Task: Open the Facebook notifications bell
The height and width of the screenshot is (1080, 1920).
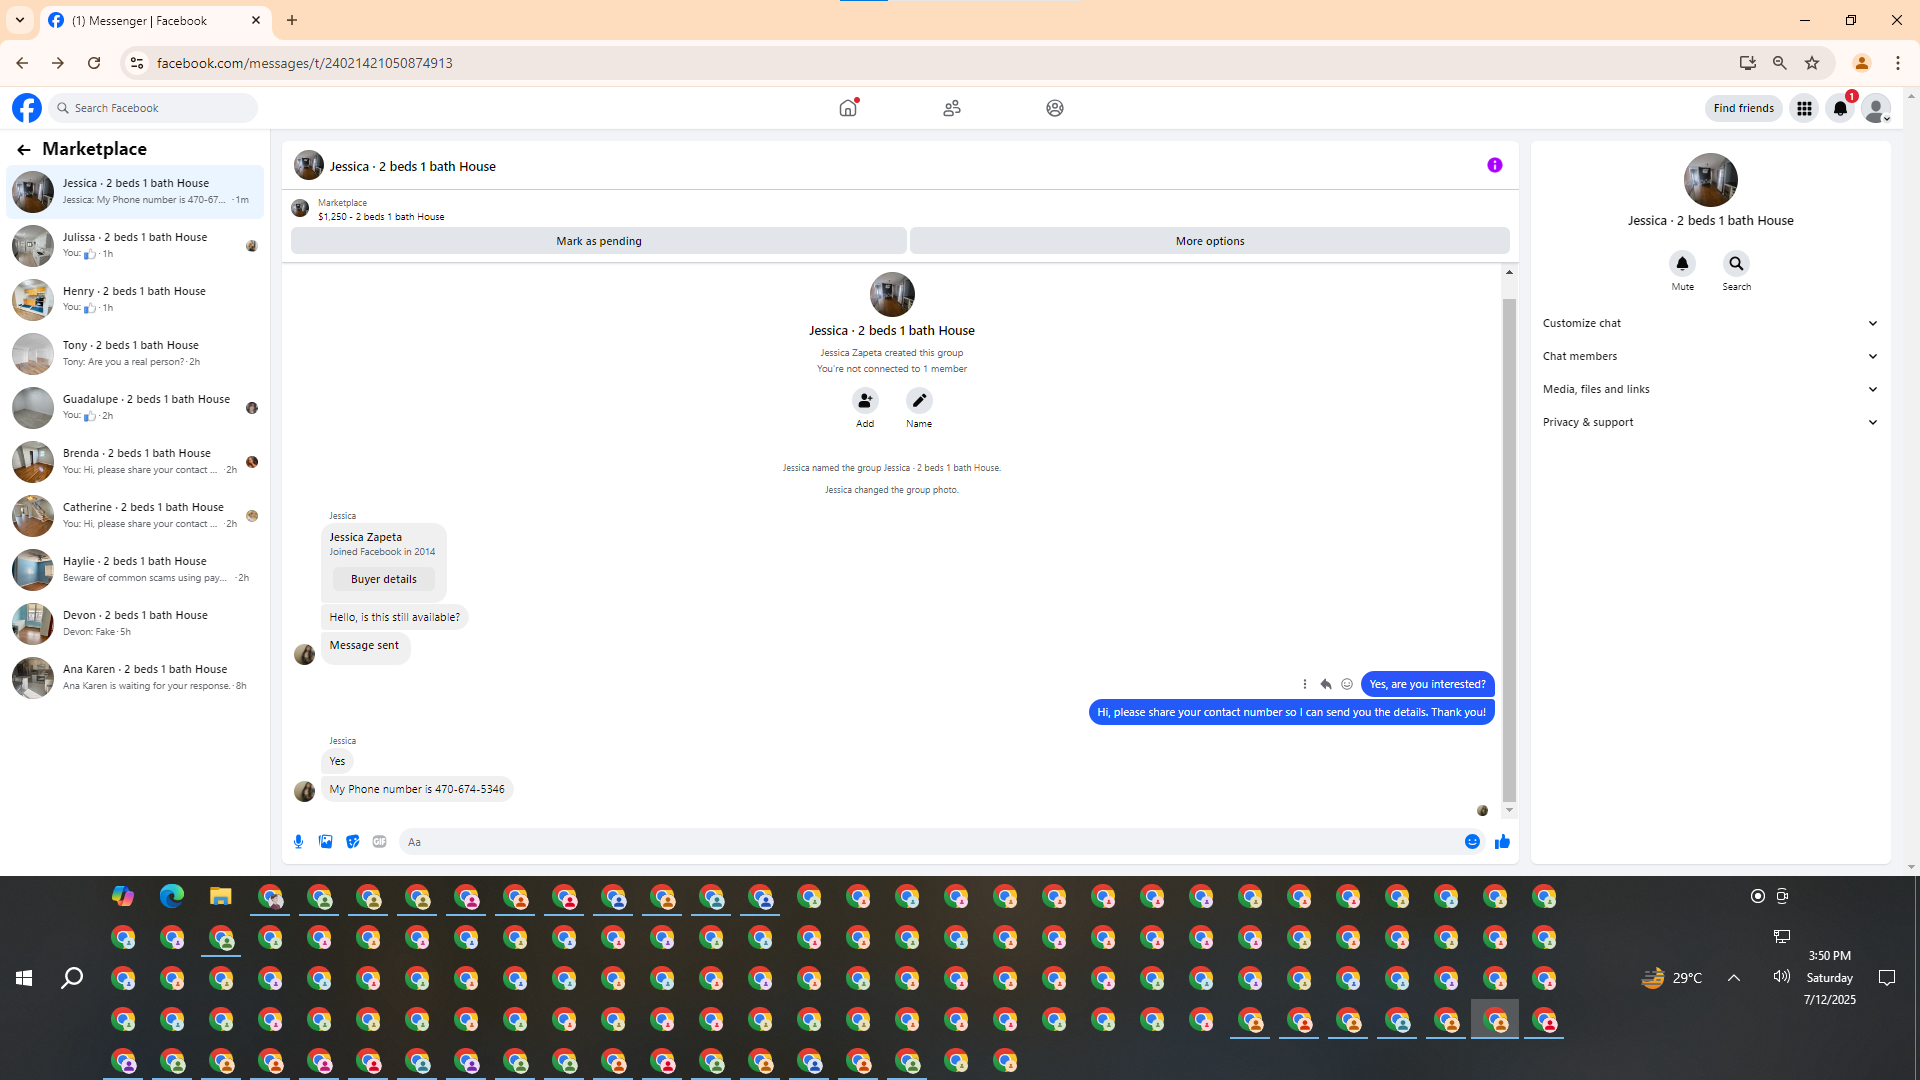Action: click(x=1840, y=108)
